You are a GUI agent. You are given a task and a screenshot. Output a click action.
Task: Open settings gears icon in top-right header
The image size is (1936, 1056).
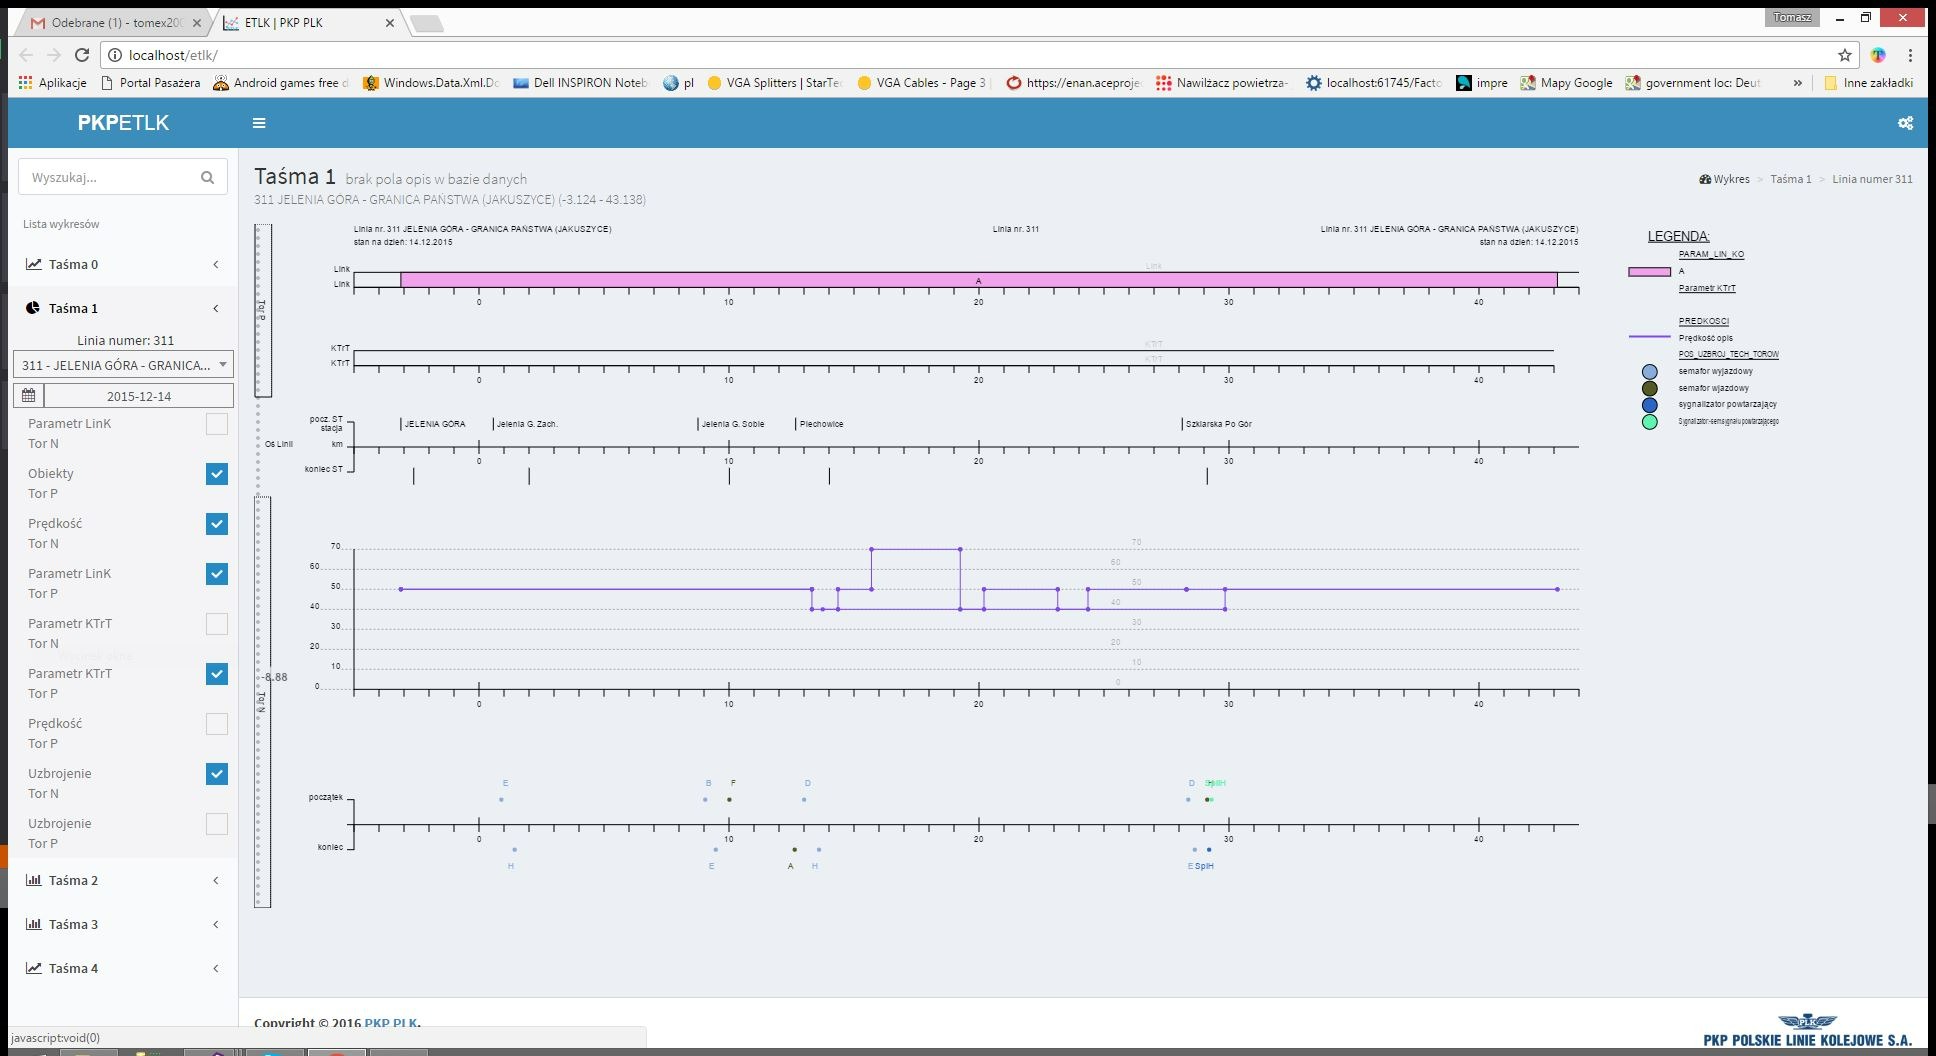pyautogui.click(x=1904, y=123)
